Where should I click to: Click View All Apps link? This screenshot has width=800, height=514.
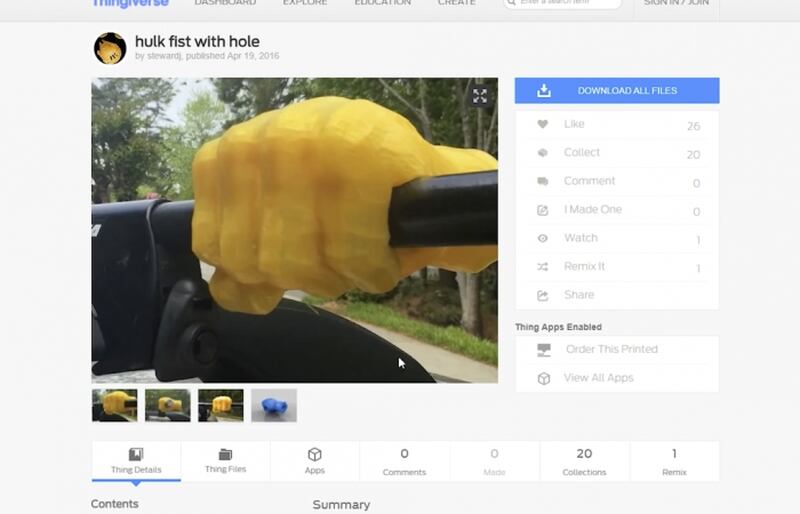[598, 378]
